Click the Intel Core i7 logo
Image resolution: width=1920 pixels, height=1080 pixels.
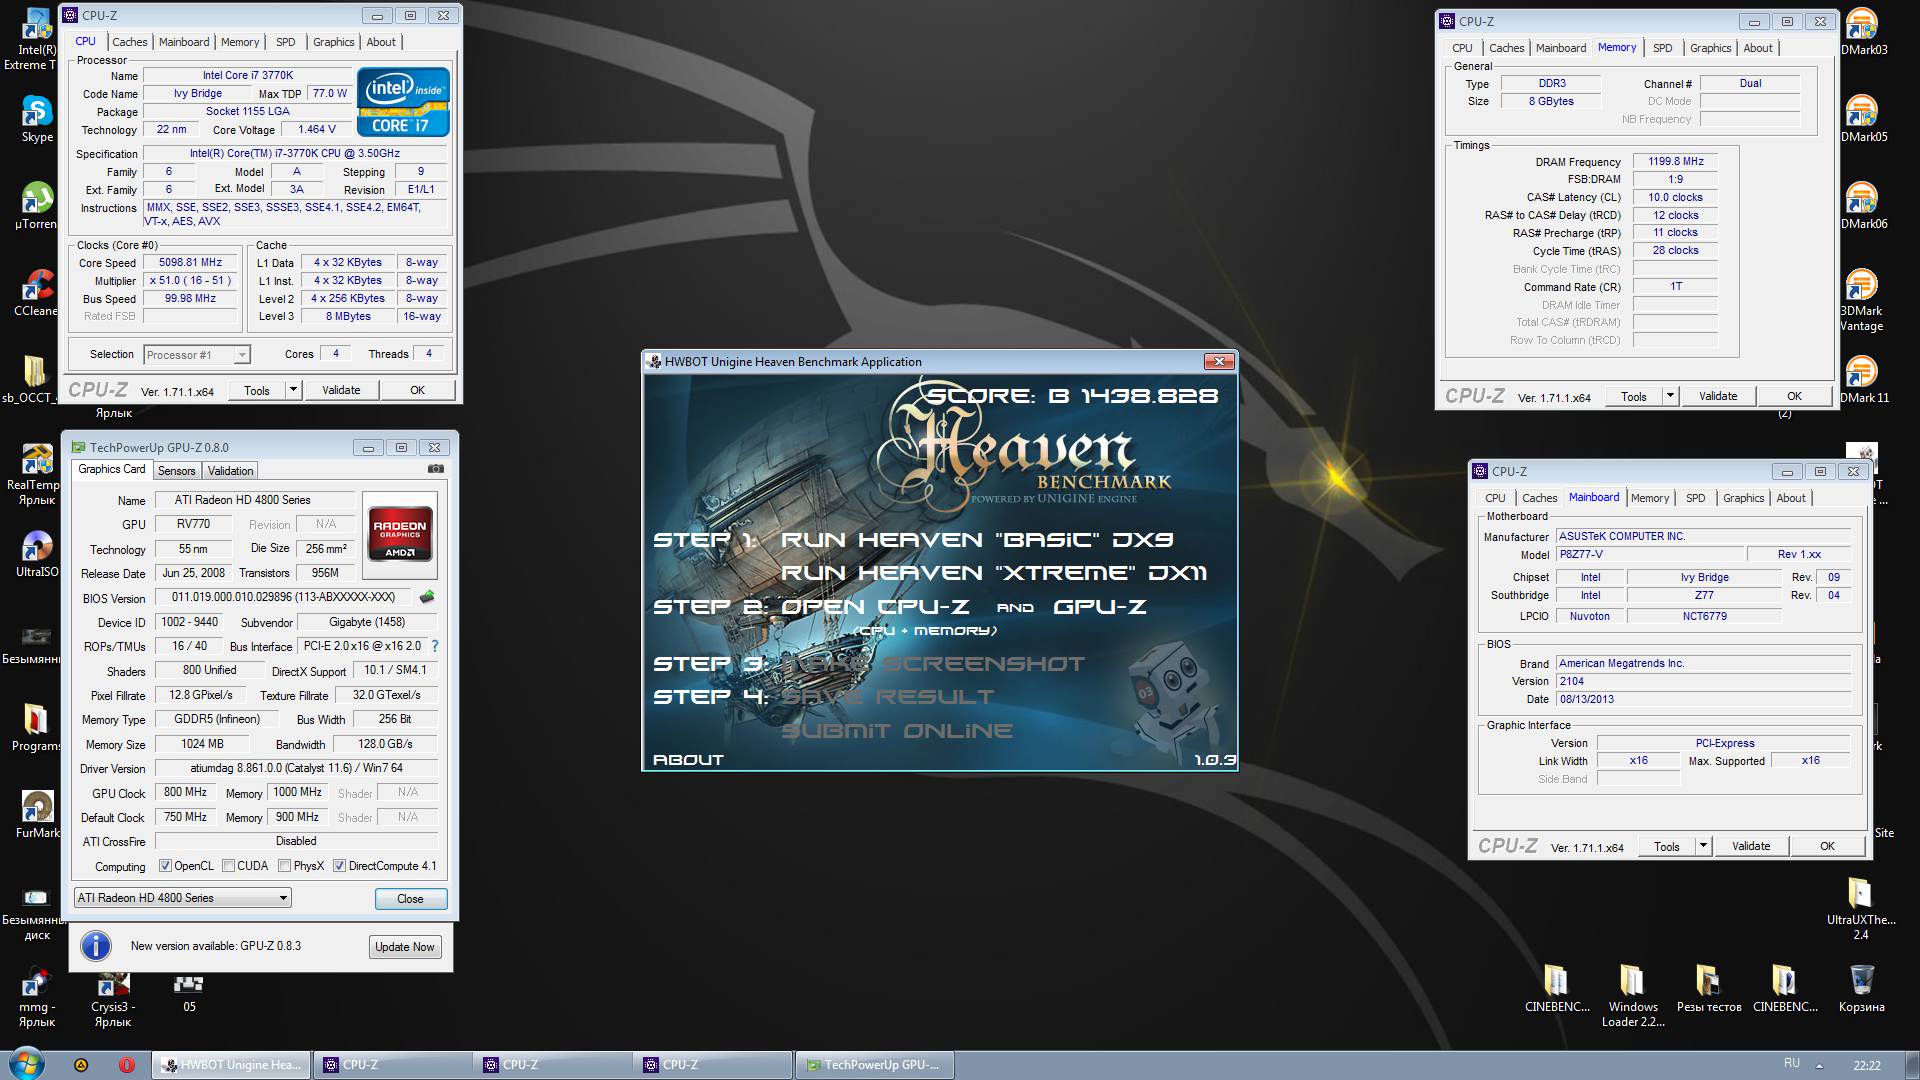pyautogui.click(x=403, y=102)
